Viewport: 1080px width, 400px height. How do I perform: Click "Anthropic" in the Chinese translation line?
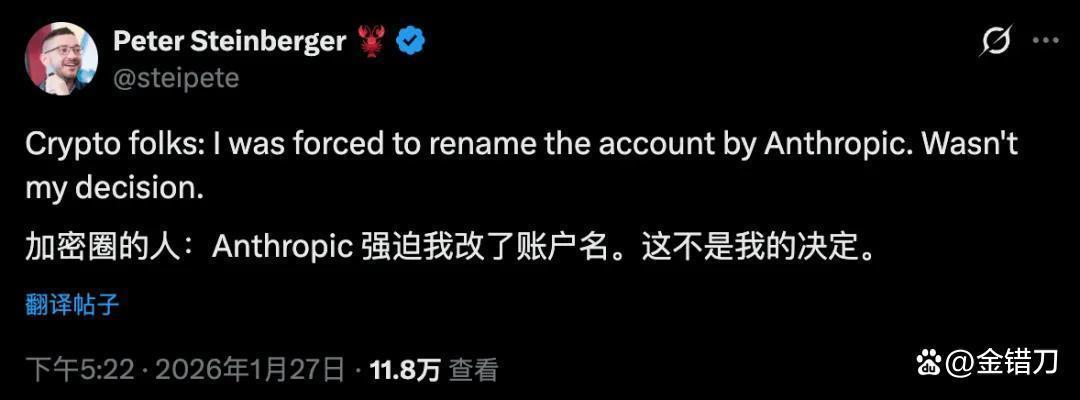pos(282,248)
